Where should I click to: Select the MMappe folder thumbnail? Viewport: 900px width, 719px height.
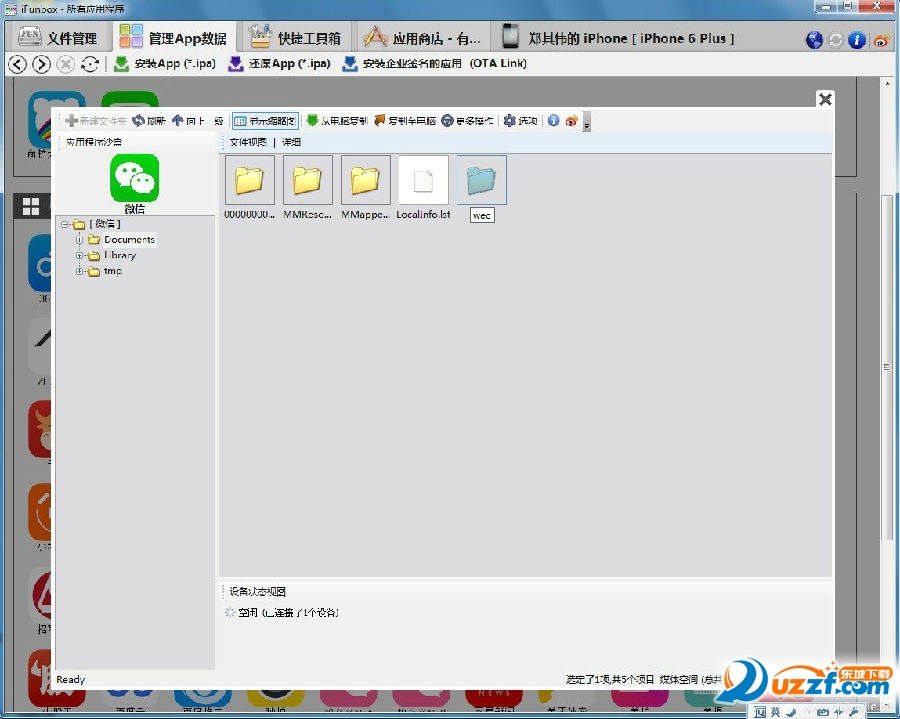[x=365, y=180]
